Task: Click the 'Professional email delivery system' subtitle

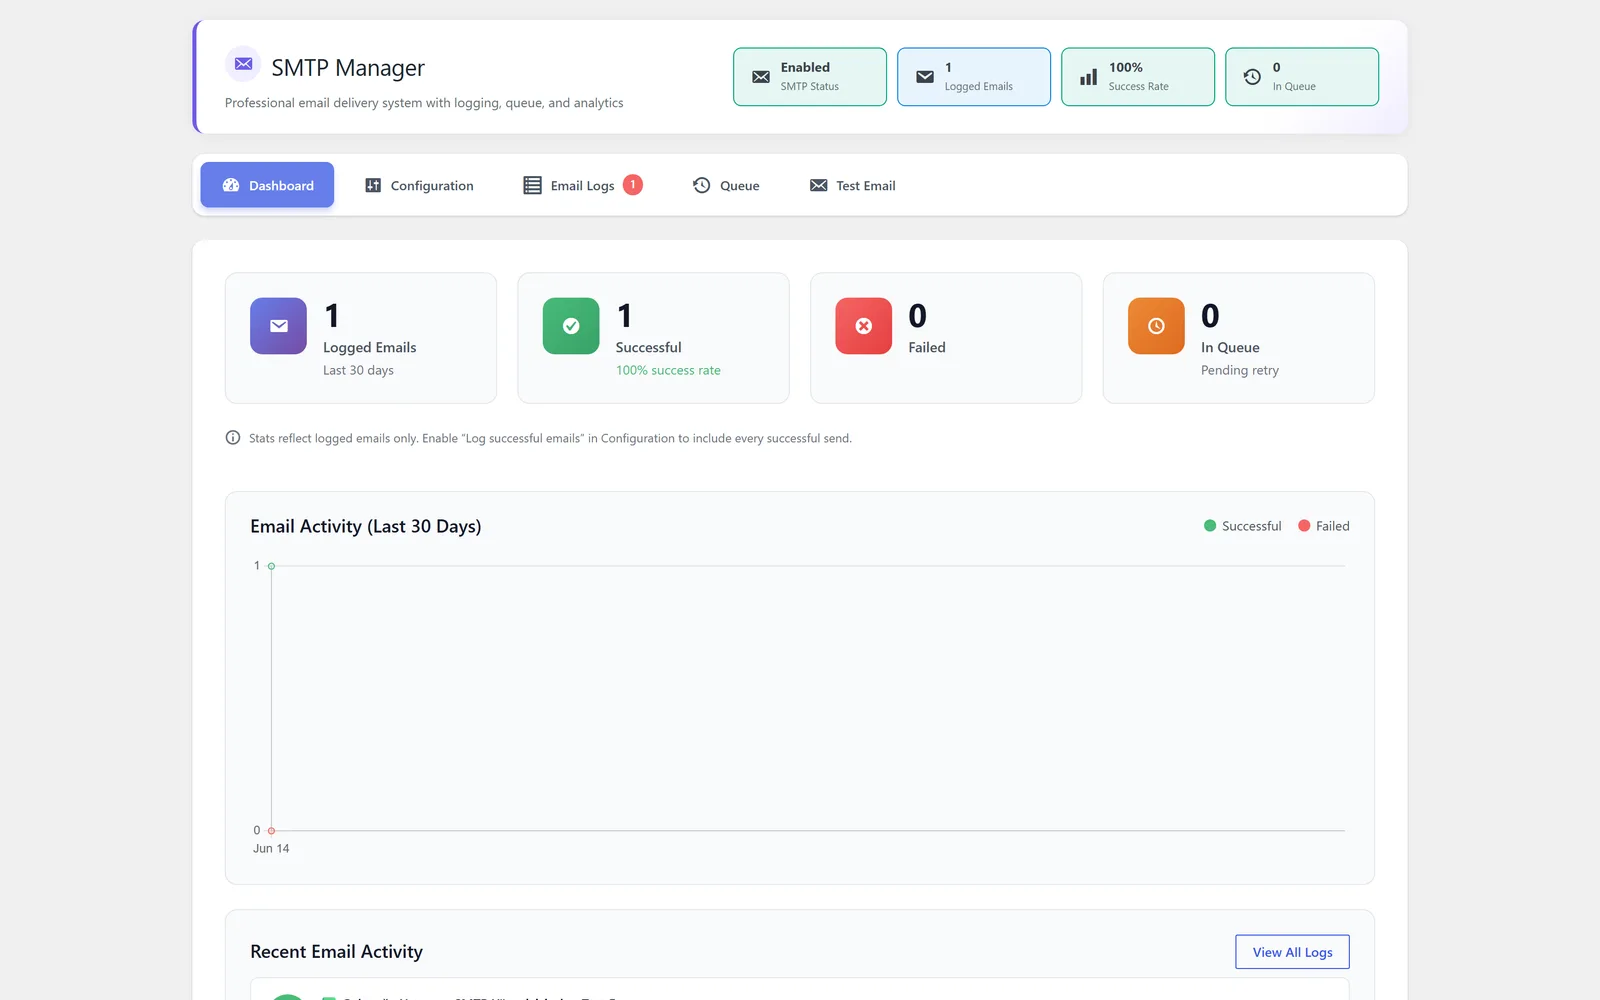Action: click(424, 103)
